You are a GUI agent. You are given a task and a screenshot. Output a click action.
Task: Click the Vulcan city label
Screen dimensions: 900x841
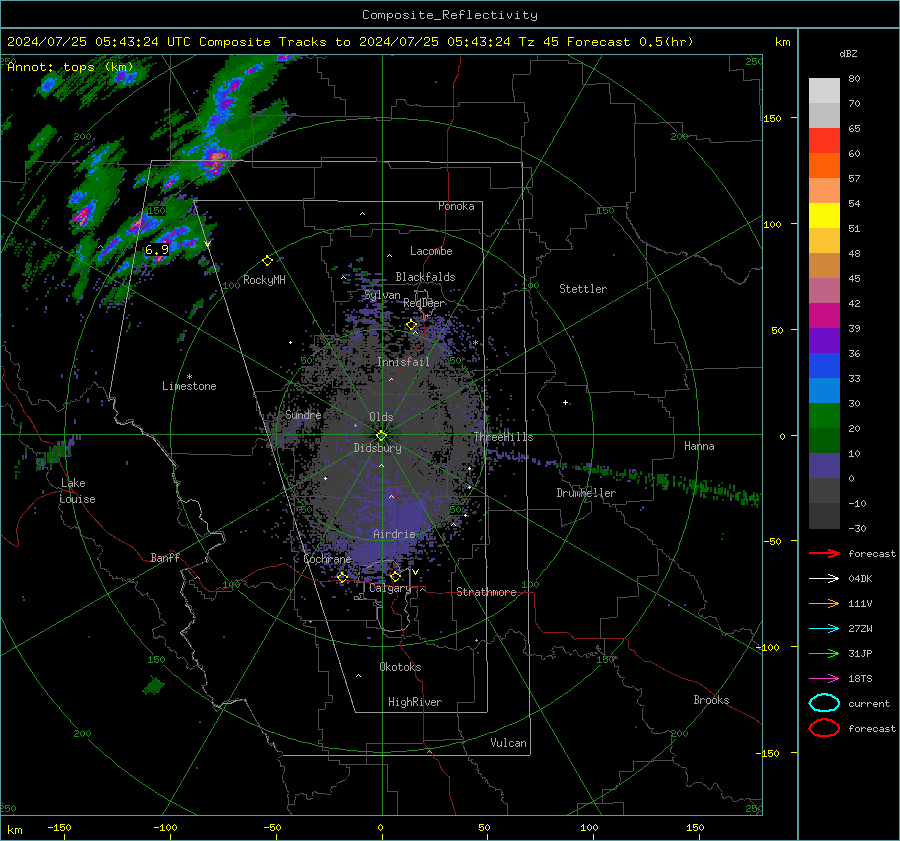coord(508,743)
